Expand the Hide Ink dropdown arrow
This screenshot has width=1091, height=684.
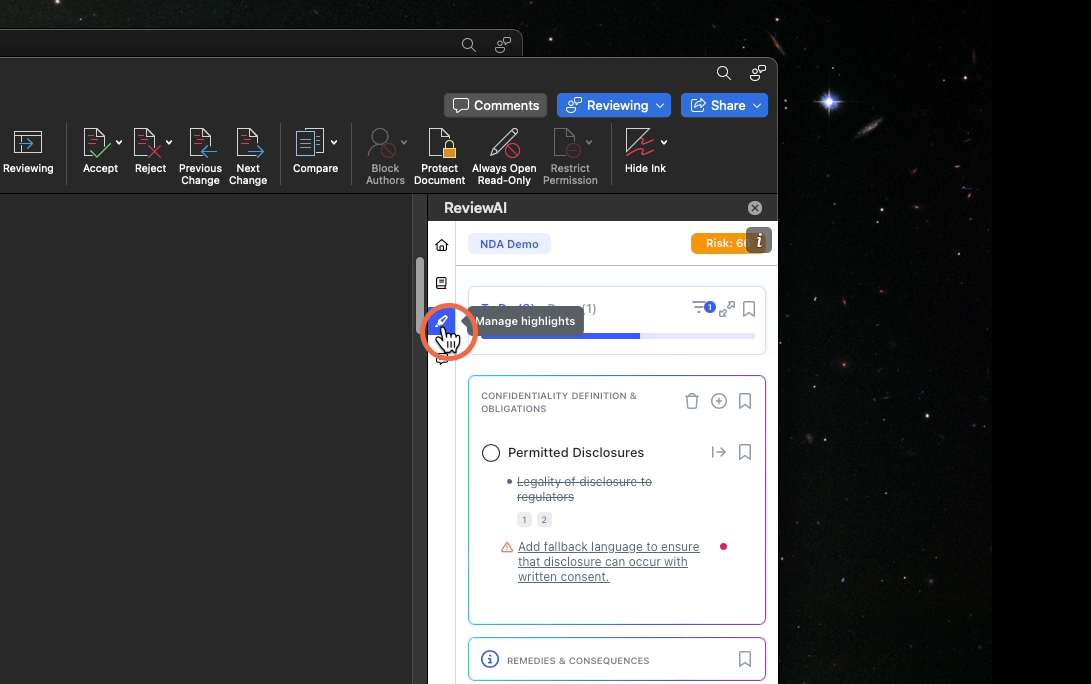pos(664,143)
